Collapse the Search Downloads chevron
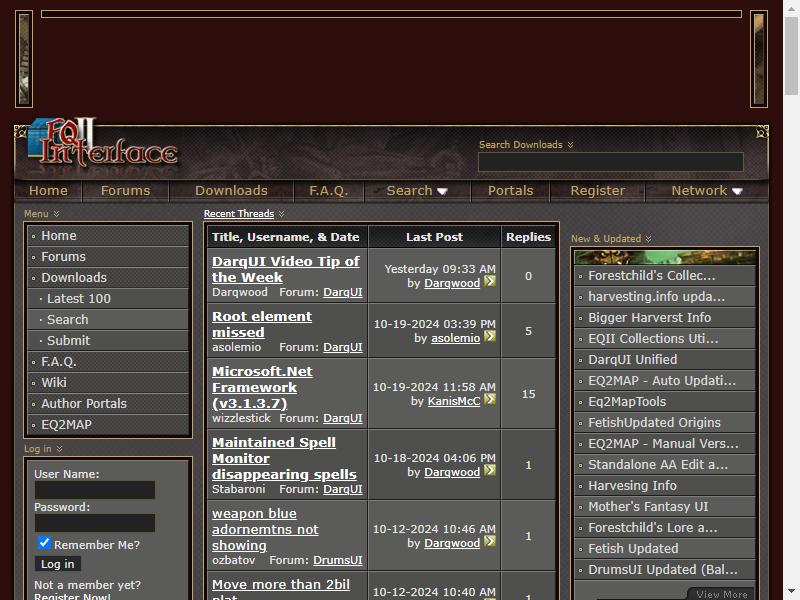The image size is (800, 600). [570, 145]
